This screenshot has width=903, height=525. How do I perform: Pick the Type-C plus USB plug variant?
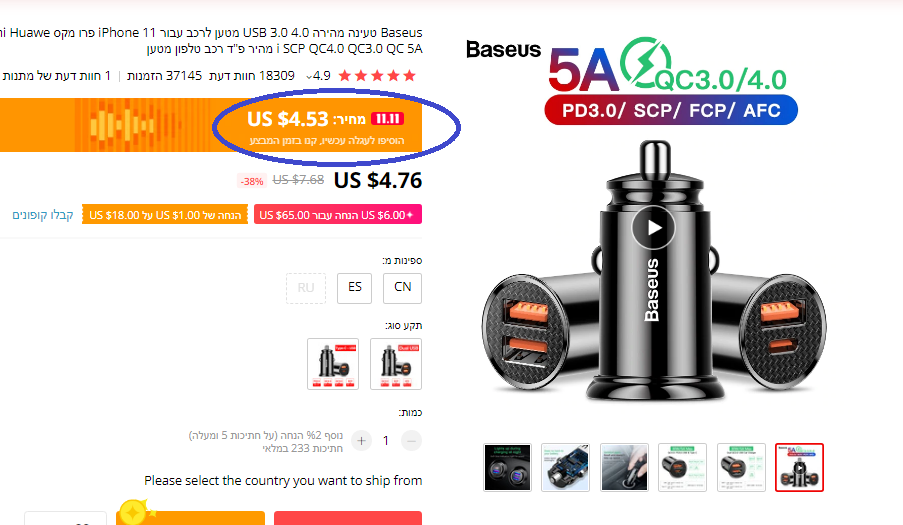pos(333,364)
